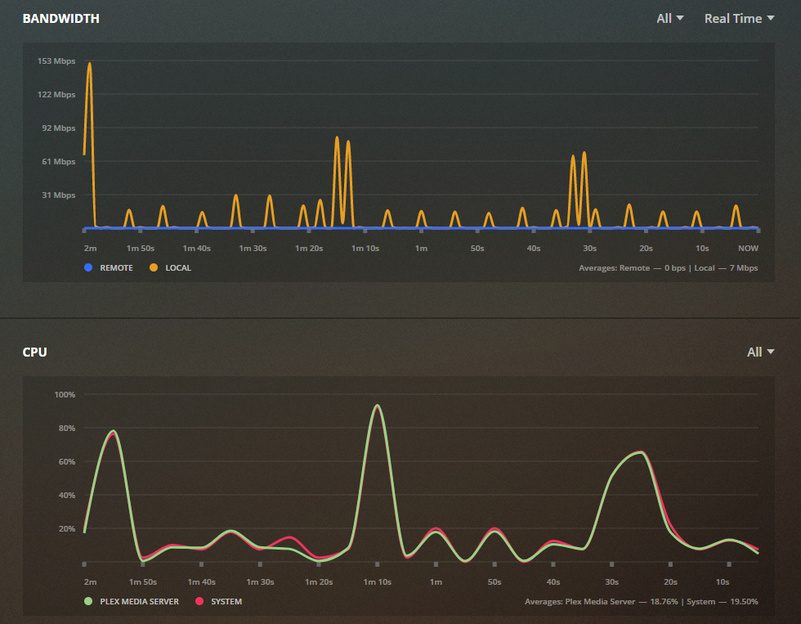Click the CPU section heading
The width and height of the screenshot is (801, 624).
35,352
